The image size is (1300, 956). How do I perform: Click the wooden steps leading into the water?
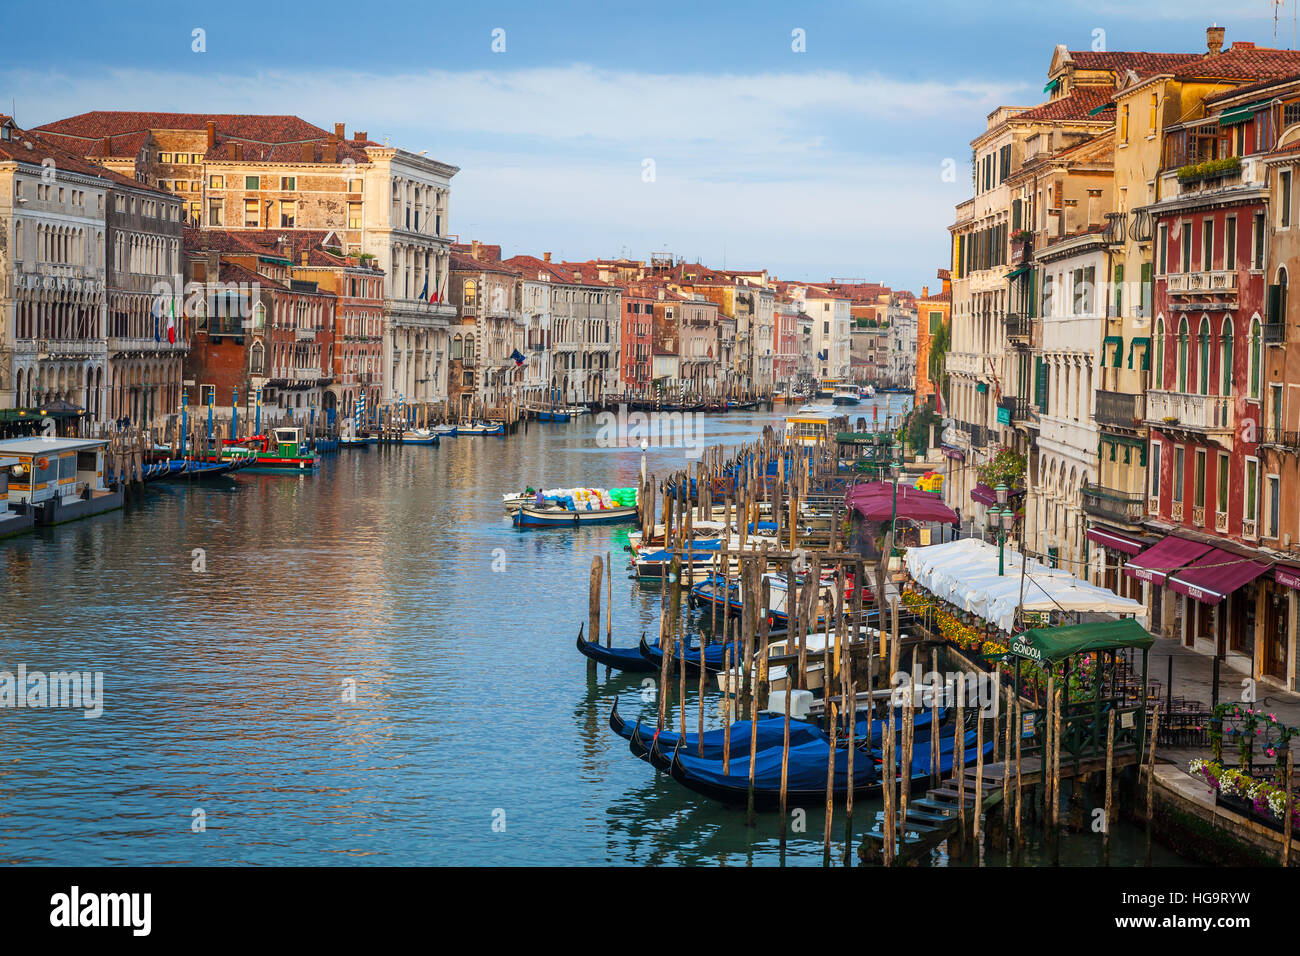coord(932,808)
